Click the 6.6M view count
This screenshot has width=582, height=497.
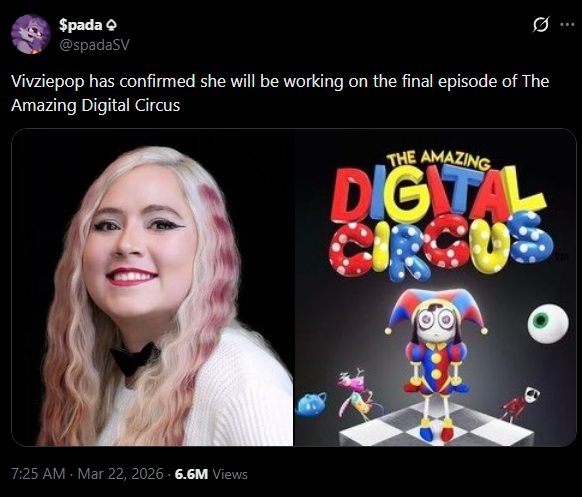pos(191,474)
